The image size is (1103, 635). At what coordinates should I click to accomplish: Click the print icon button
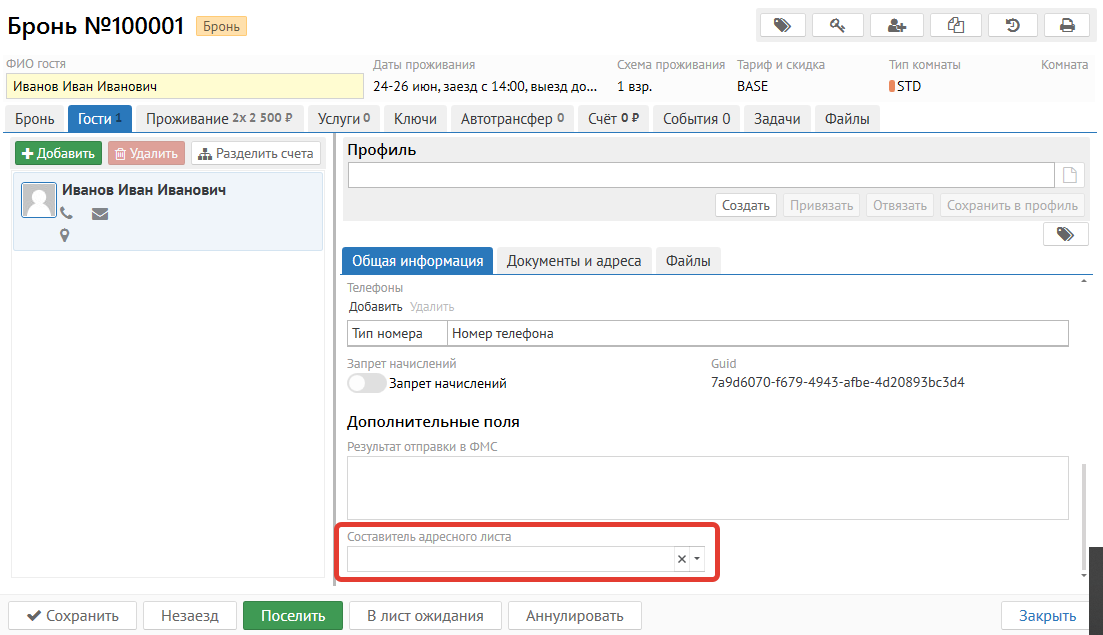pyautogui.click(x=1067, y=26)
